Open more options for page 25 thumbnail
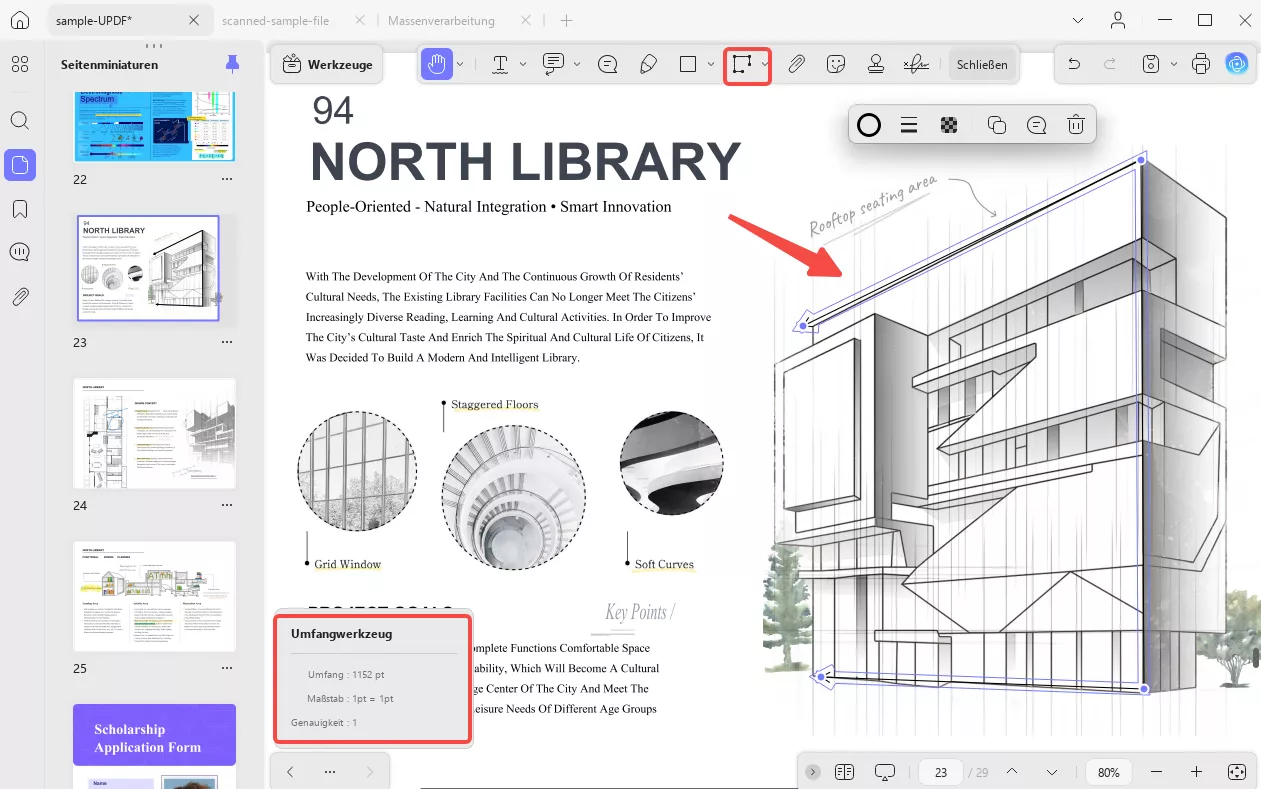Screen dimensions: 1261x789 227,668
